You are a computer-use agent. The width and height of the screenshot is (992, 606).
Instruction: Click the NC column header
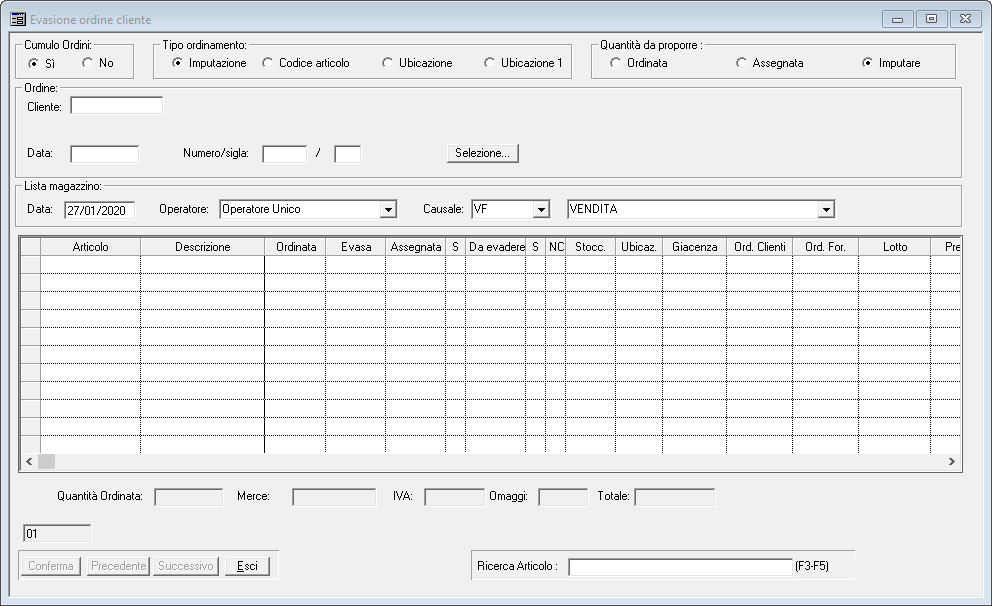pyautogui.click(x=555, y=247)
